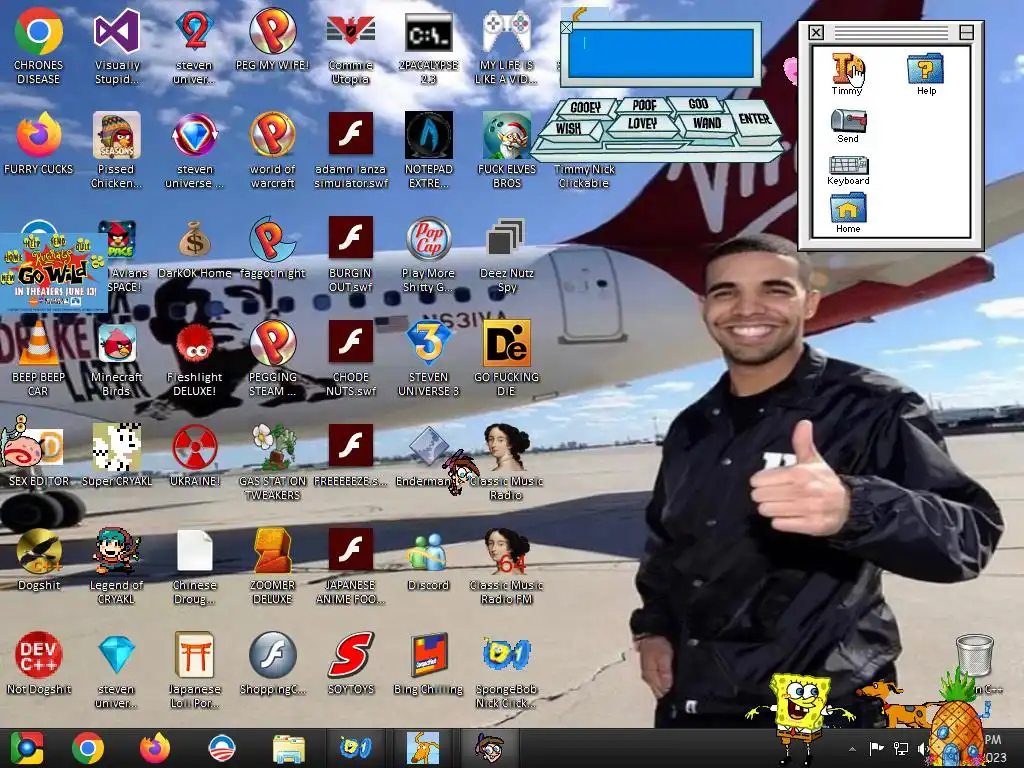The width and height of the screenshot is (1024, 768).
Task: Open the DarkOK Home money bag icon
Action: [x=195, y=239]
